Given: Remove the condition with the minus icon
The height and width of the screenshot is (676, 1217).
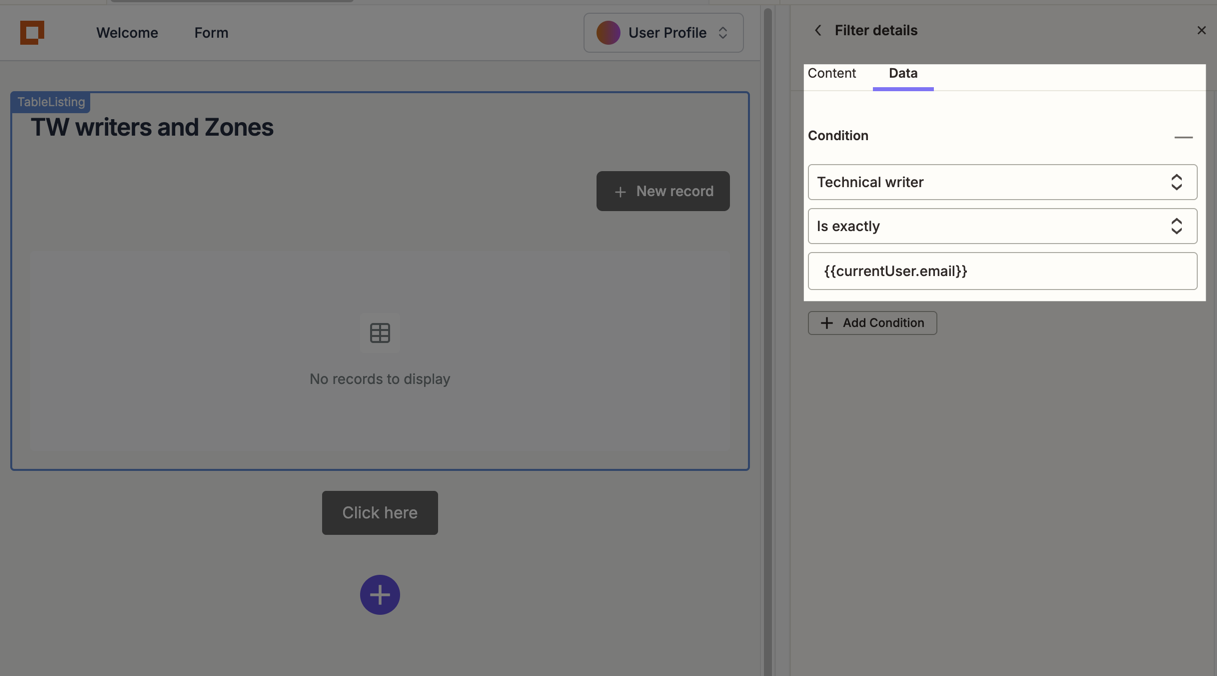Looking at the screenshot, I should pos(1183,137).
